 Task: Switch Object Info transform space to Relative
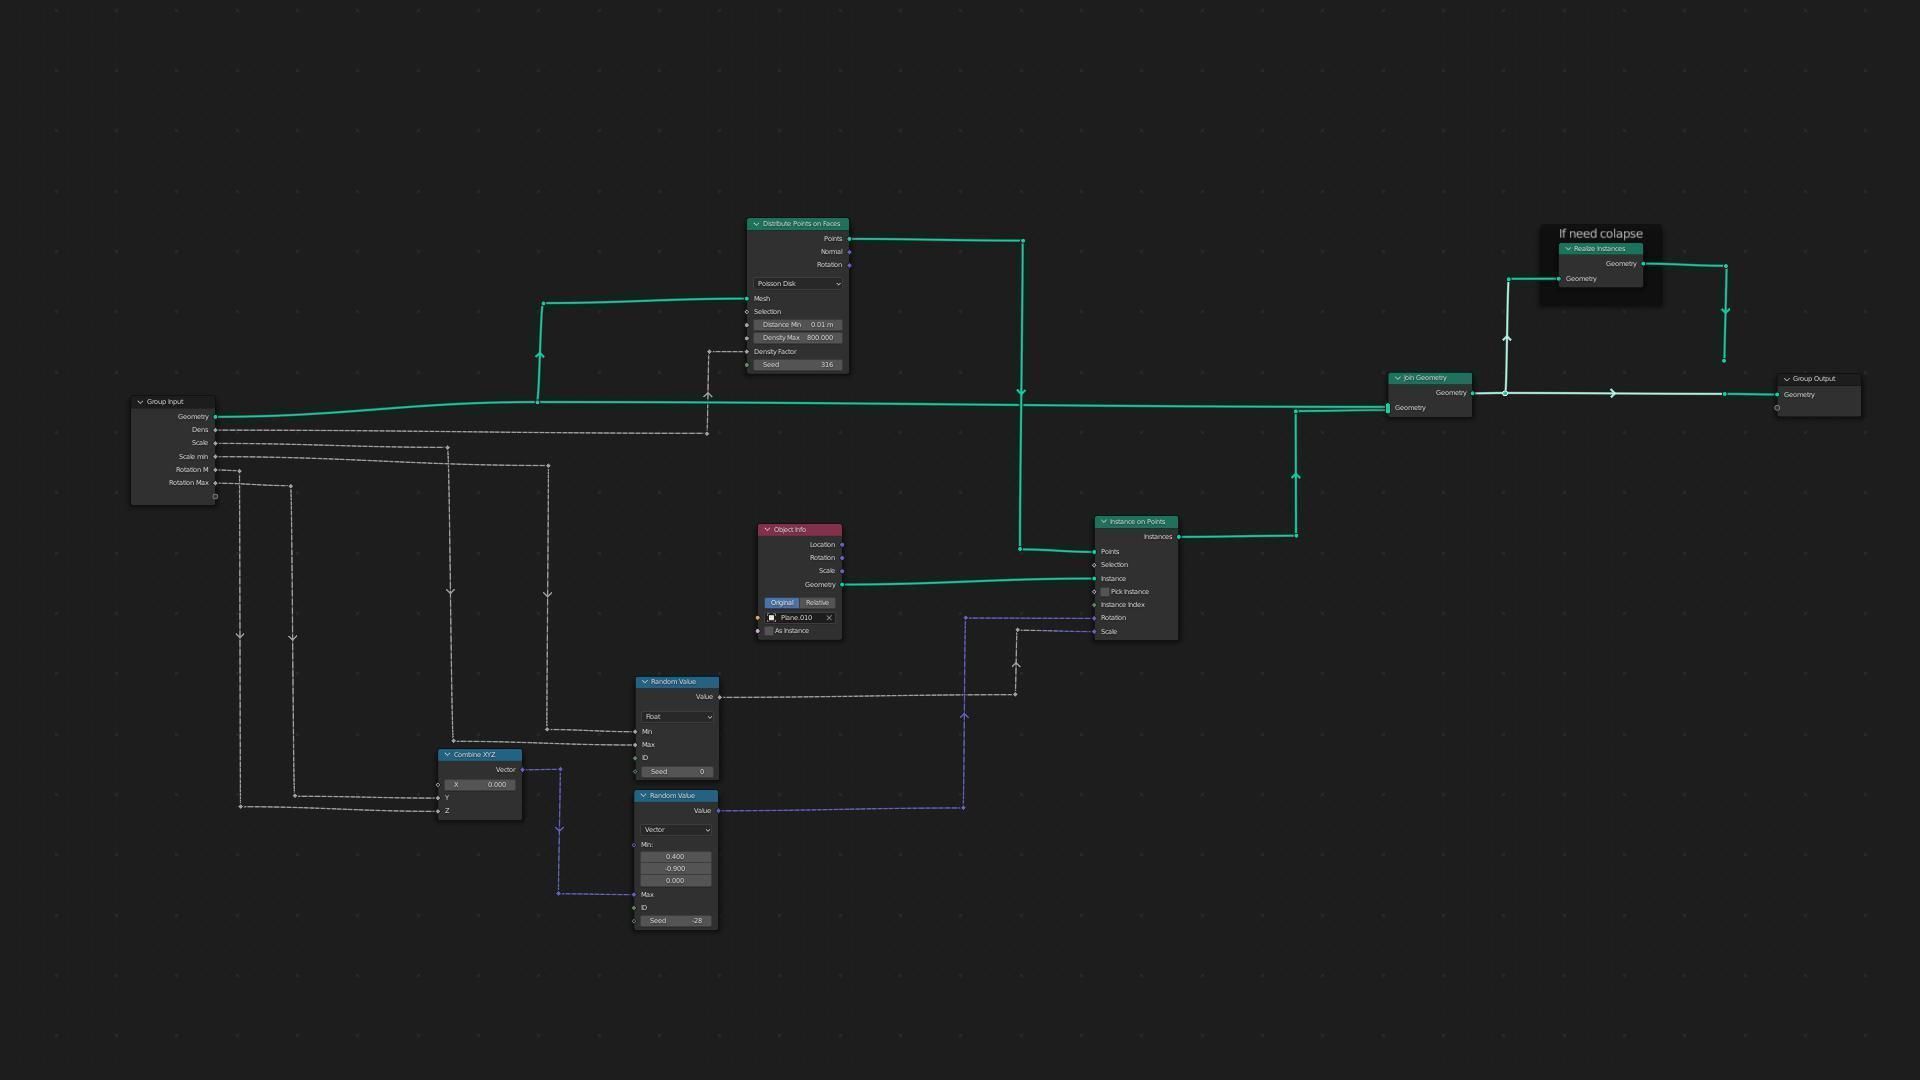817,603
